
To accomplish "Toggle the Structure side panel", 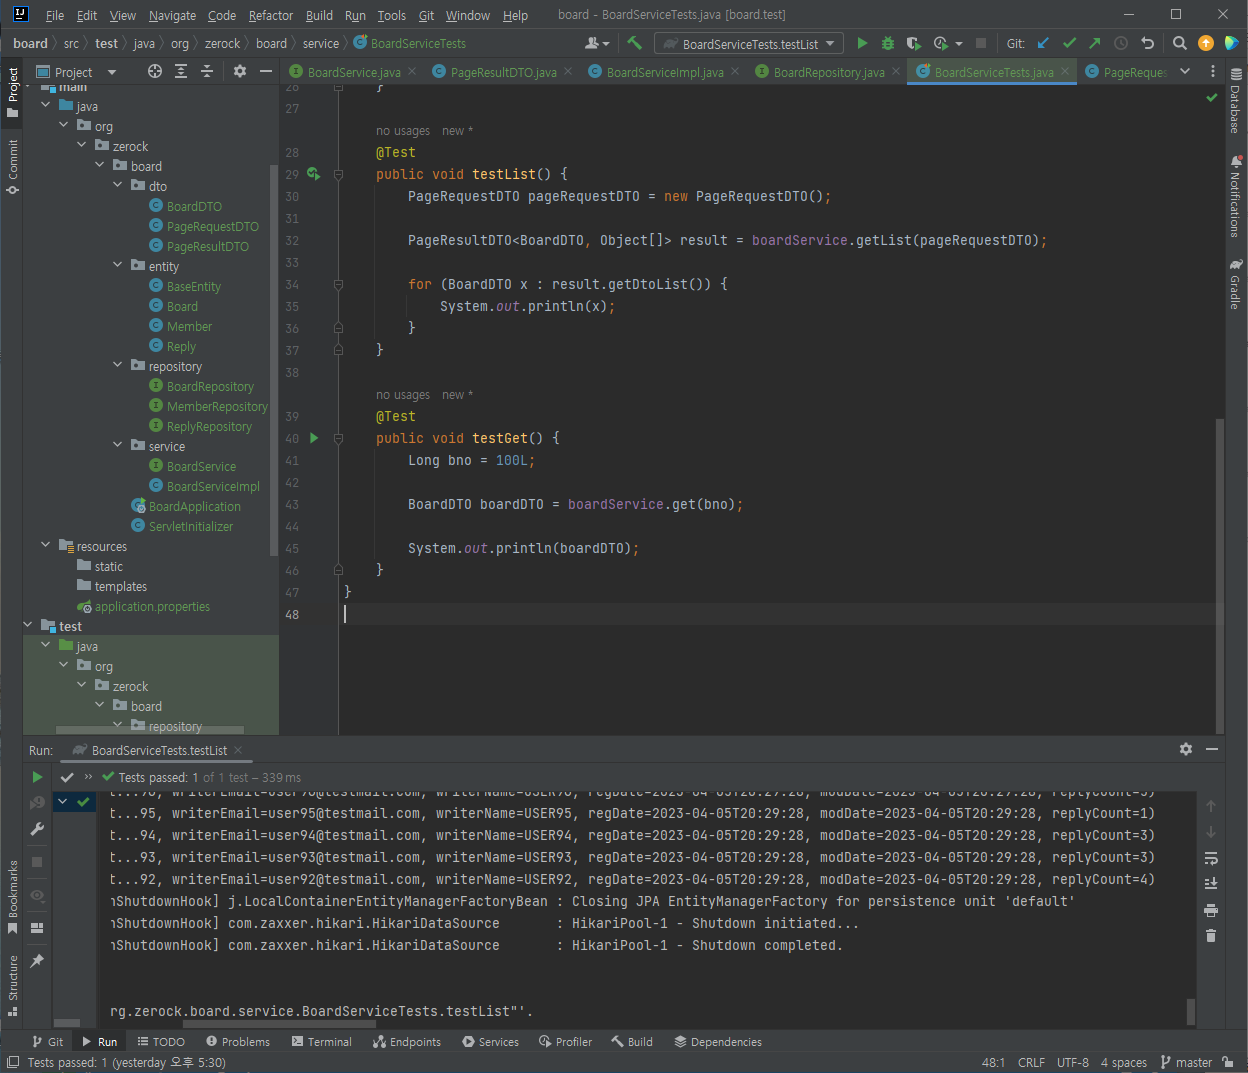I will (13, 985).
